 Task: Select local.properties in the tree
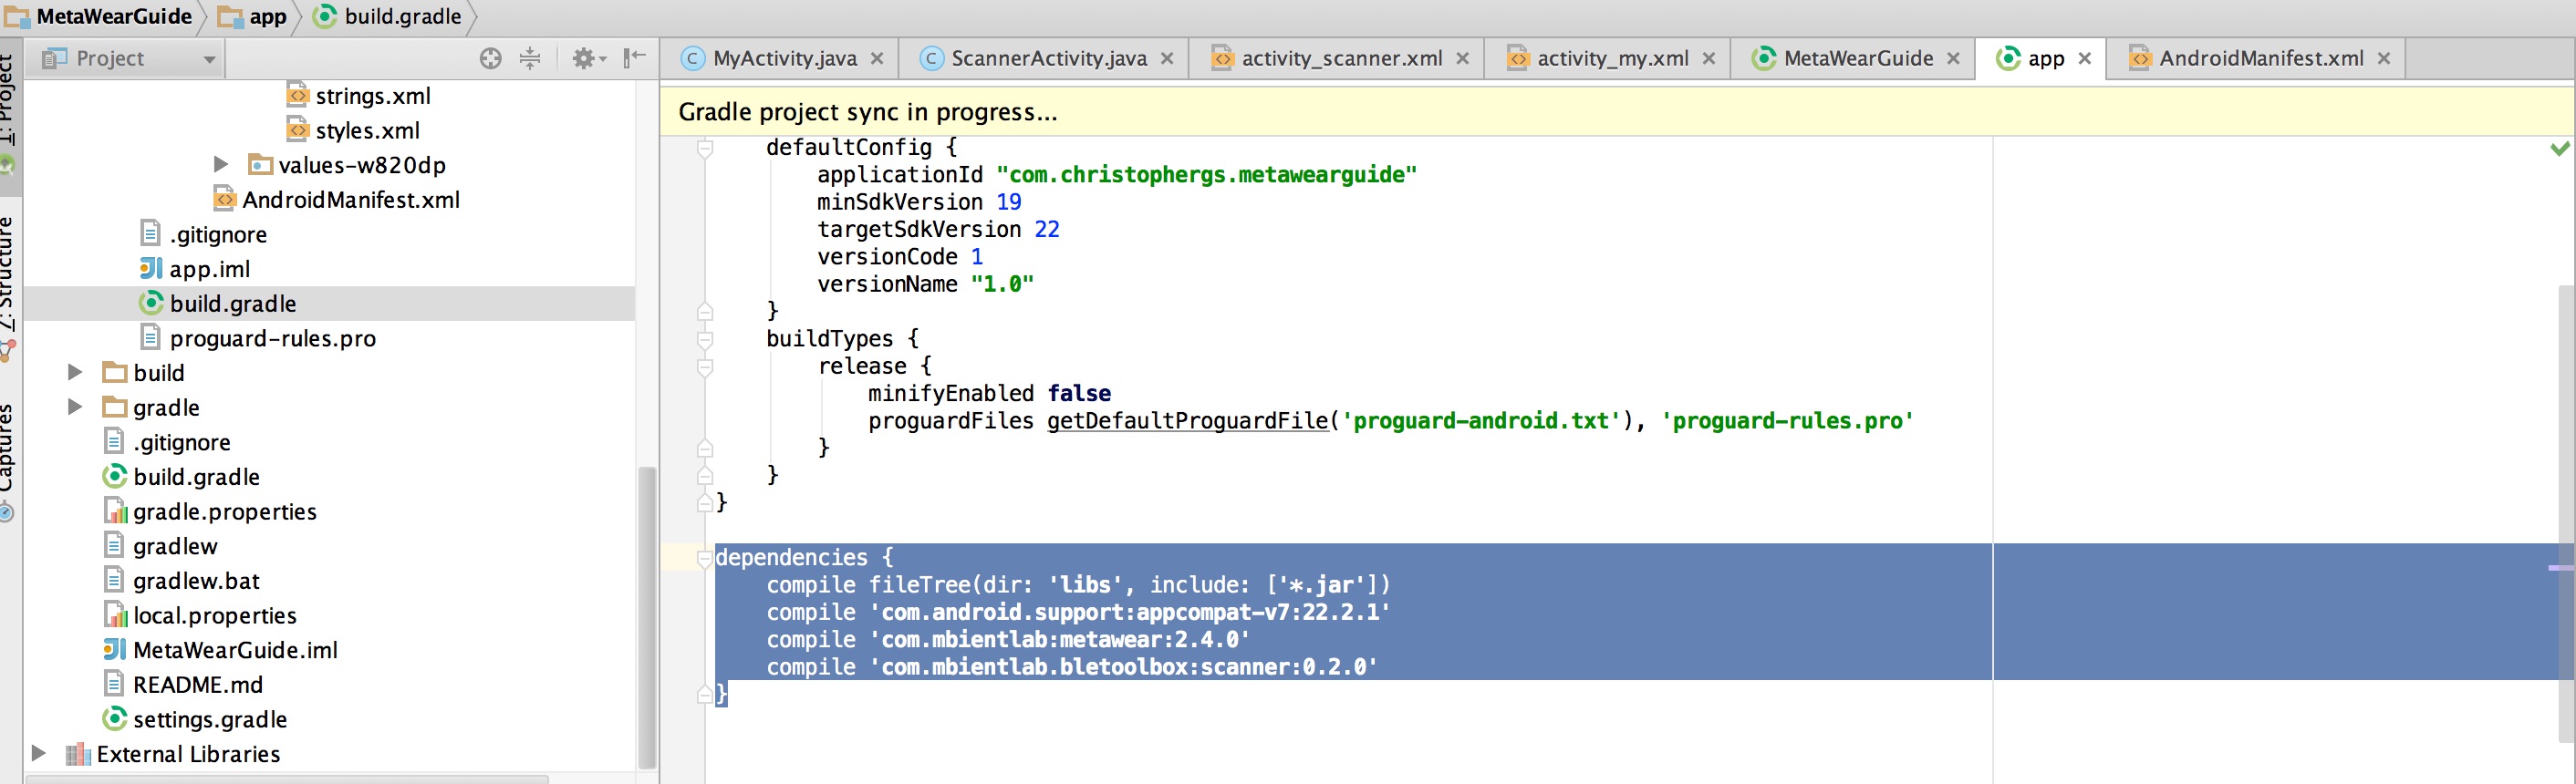215,615
